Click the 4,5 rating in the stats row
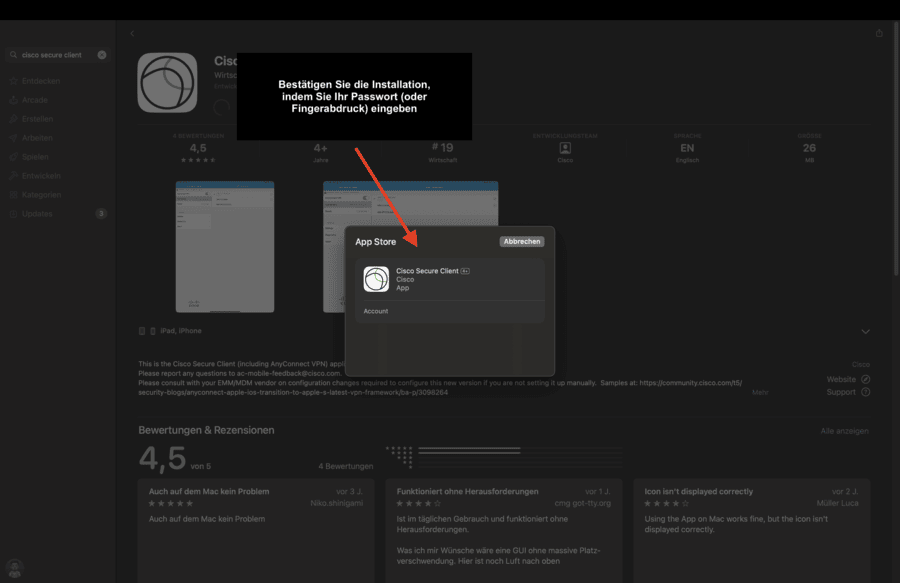Viewport: 900px width, 583px height. coord(198,150)
